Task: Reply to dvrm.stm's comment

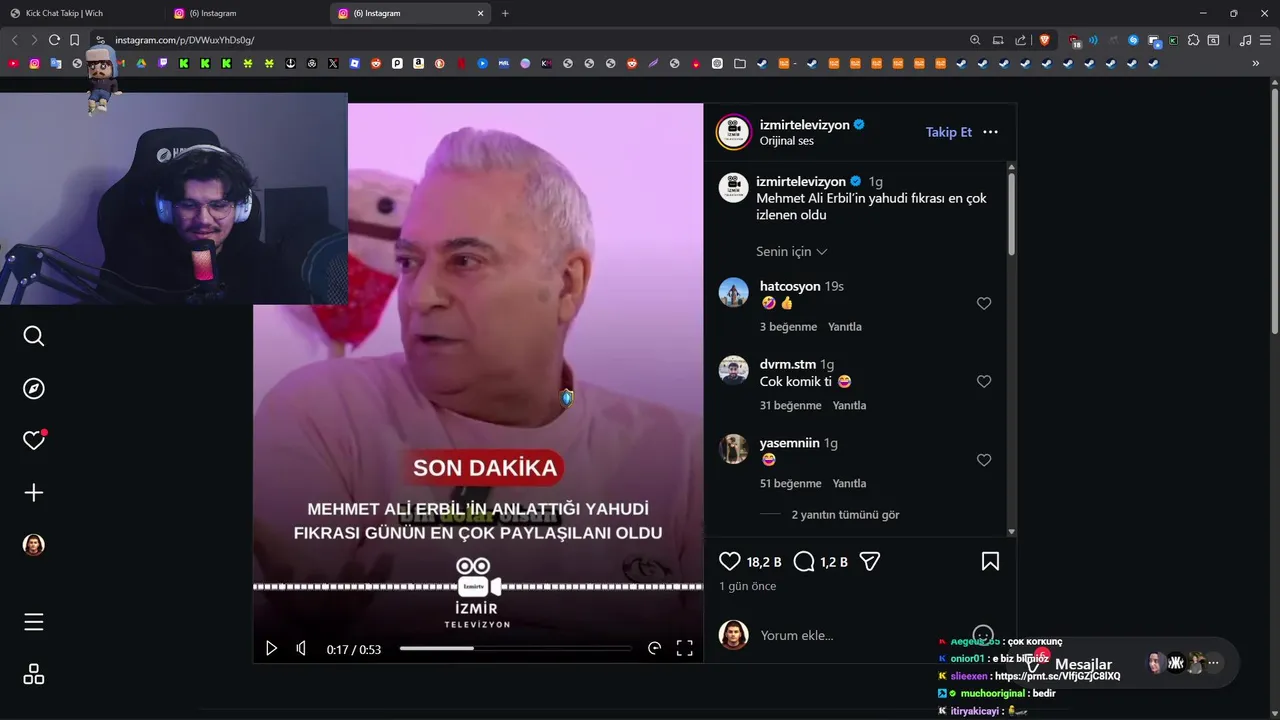Action: pyautogui.click(x=850, y=405)
